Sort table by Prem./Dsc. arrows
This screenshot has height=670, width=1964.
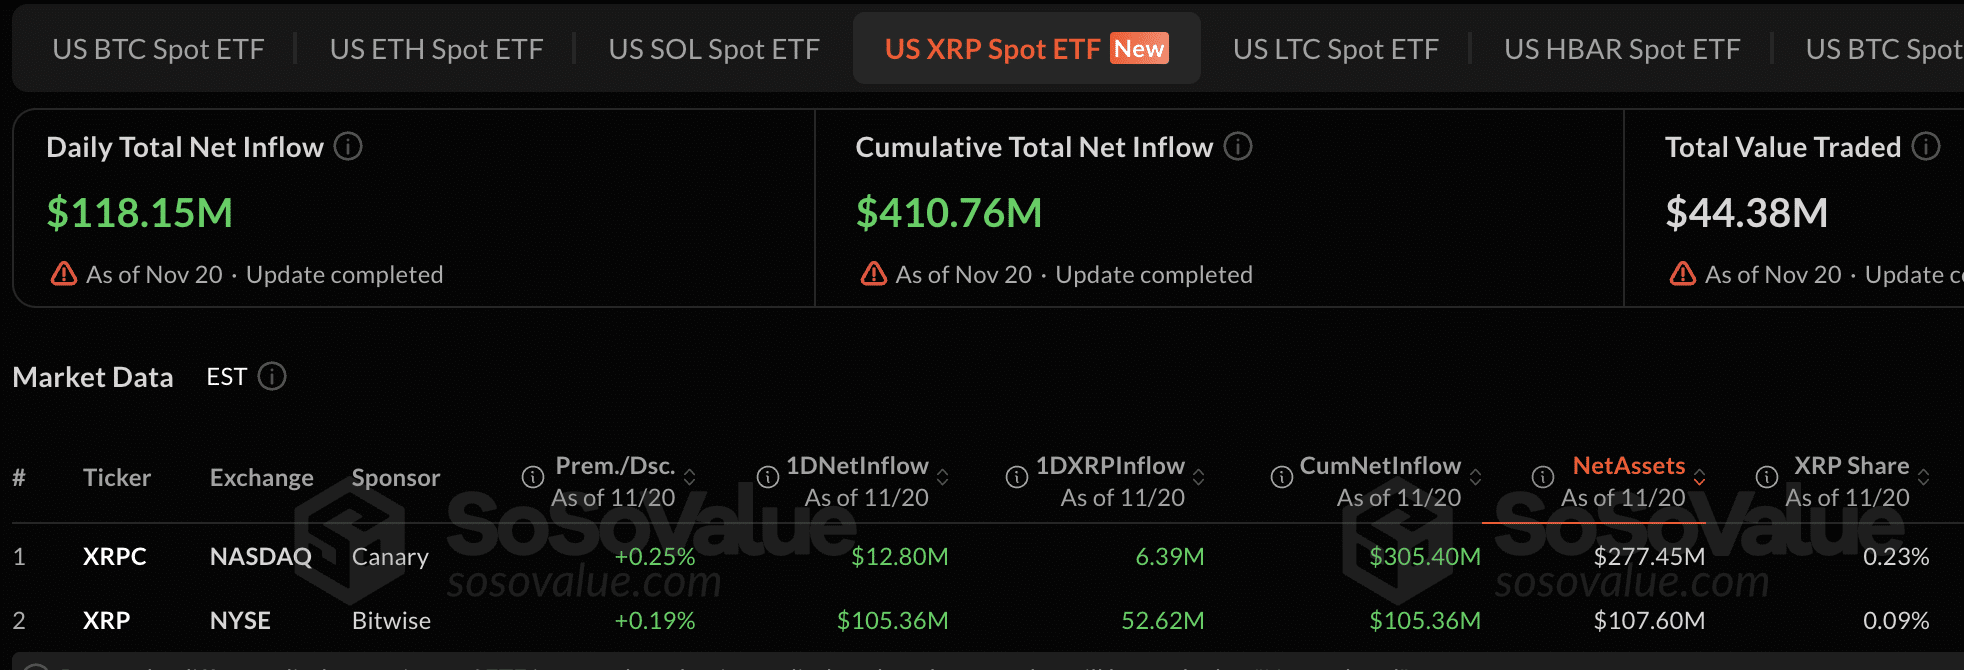pyautogui.click(x=689, y=478)
